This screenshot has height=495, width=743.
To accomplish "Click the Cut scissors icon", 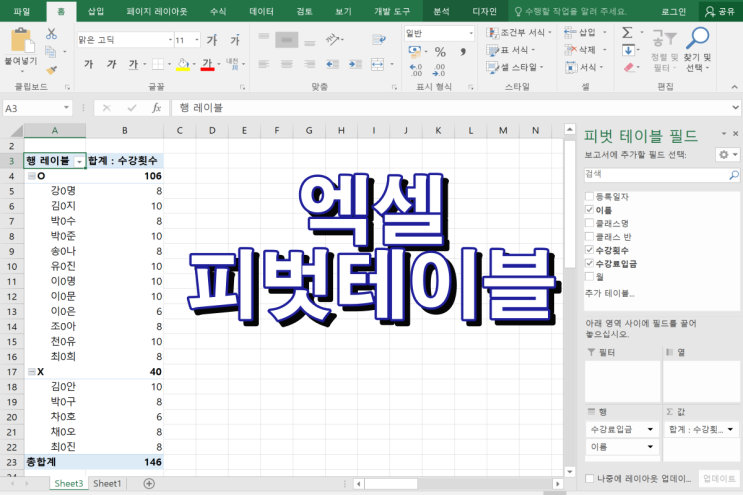I will 51,34.
